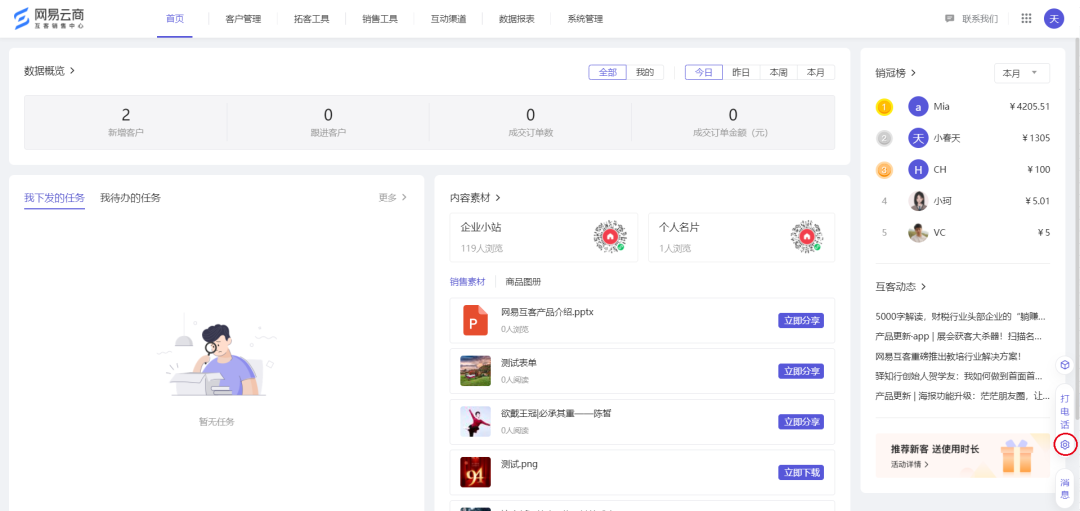
Task: Select the 全部 data scope toggle
Action: tap(608, 72)
